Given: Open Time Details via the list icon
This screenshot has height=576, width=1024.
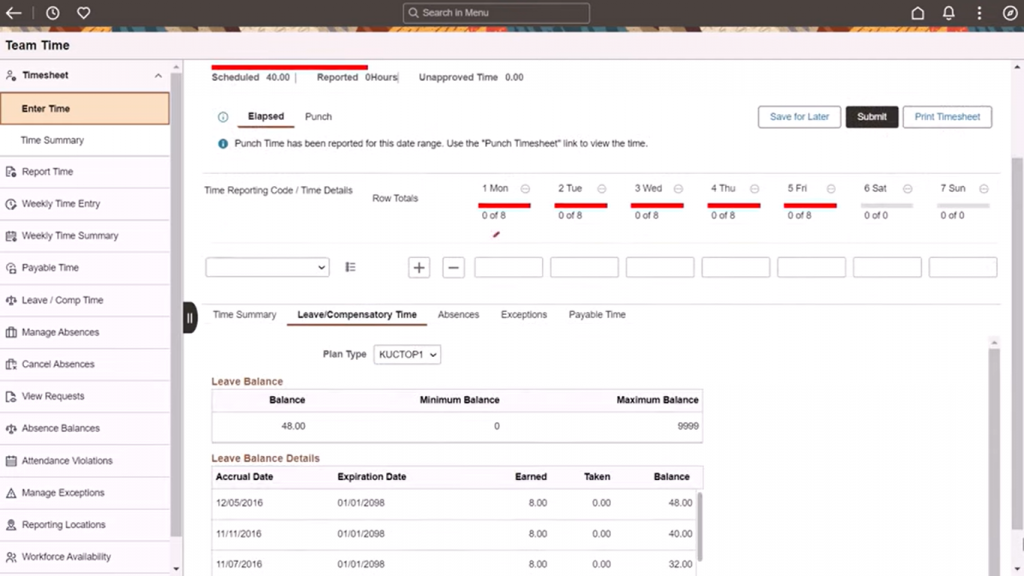Looking at the screenshot, I should pos(349,267).
